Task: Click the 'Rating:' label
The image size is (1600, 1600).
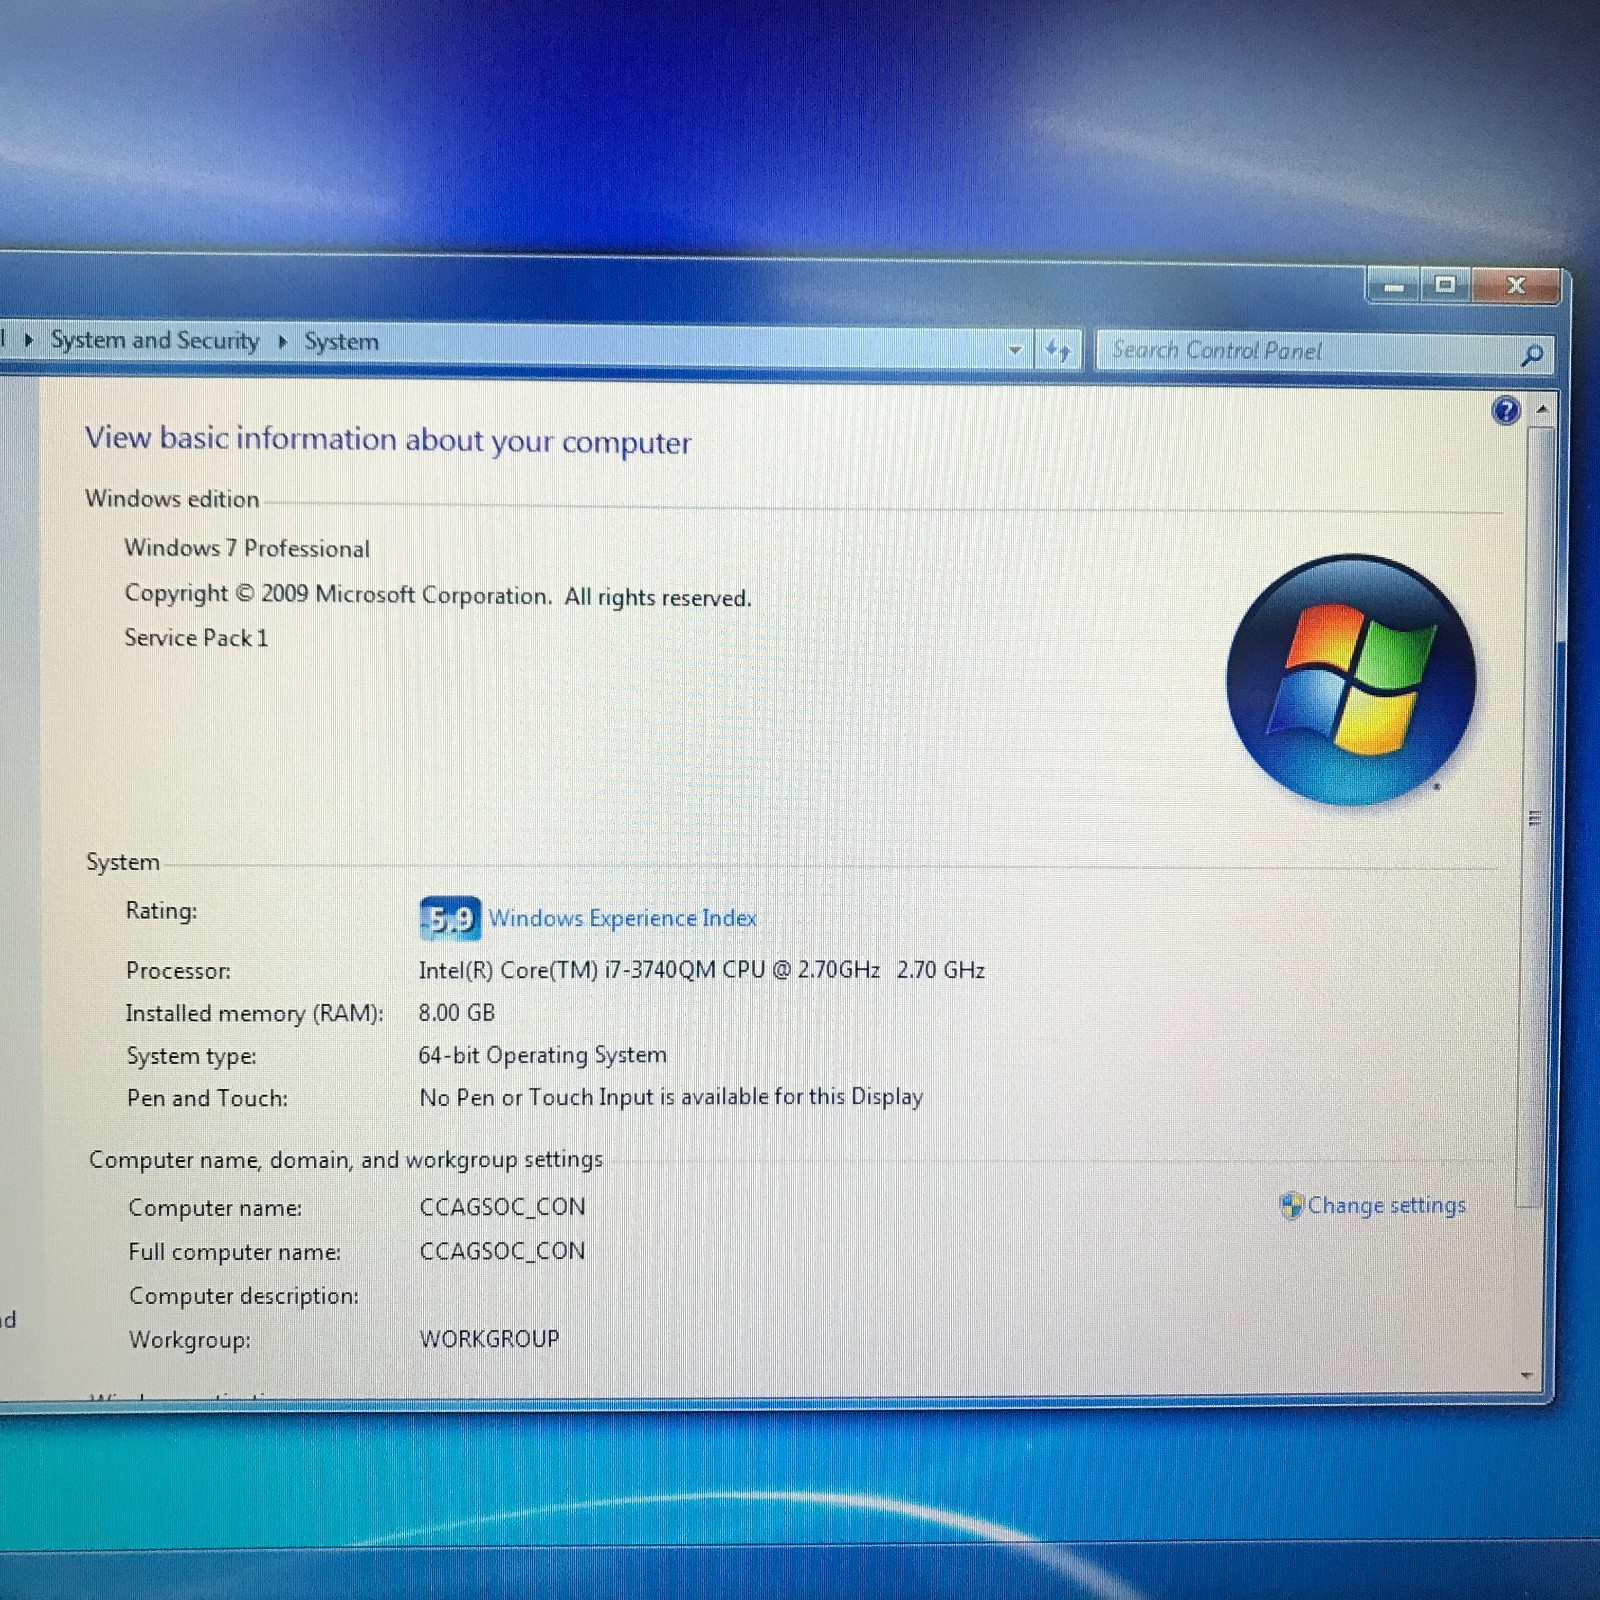Action: [x=161, y=911]
